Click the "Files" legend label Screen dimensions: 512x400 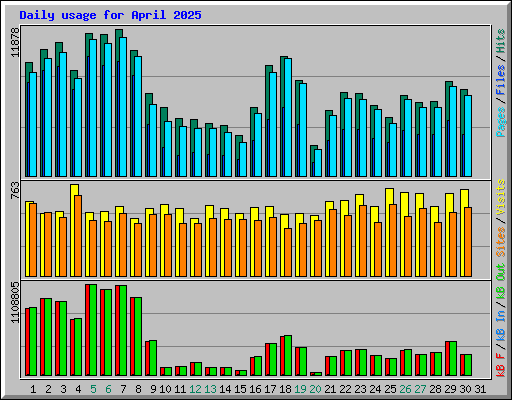(501, 80)
